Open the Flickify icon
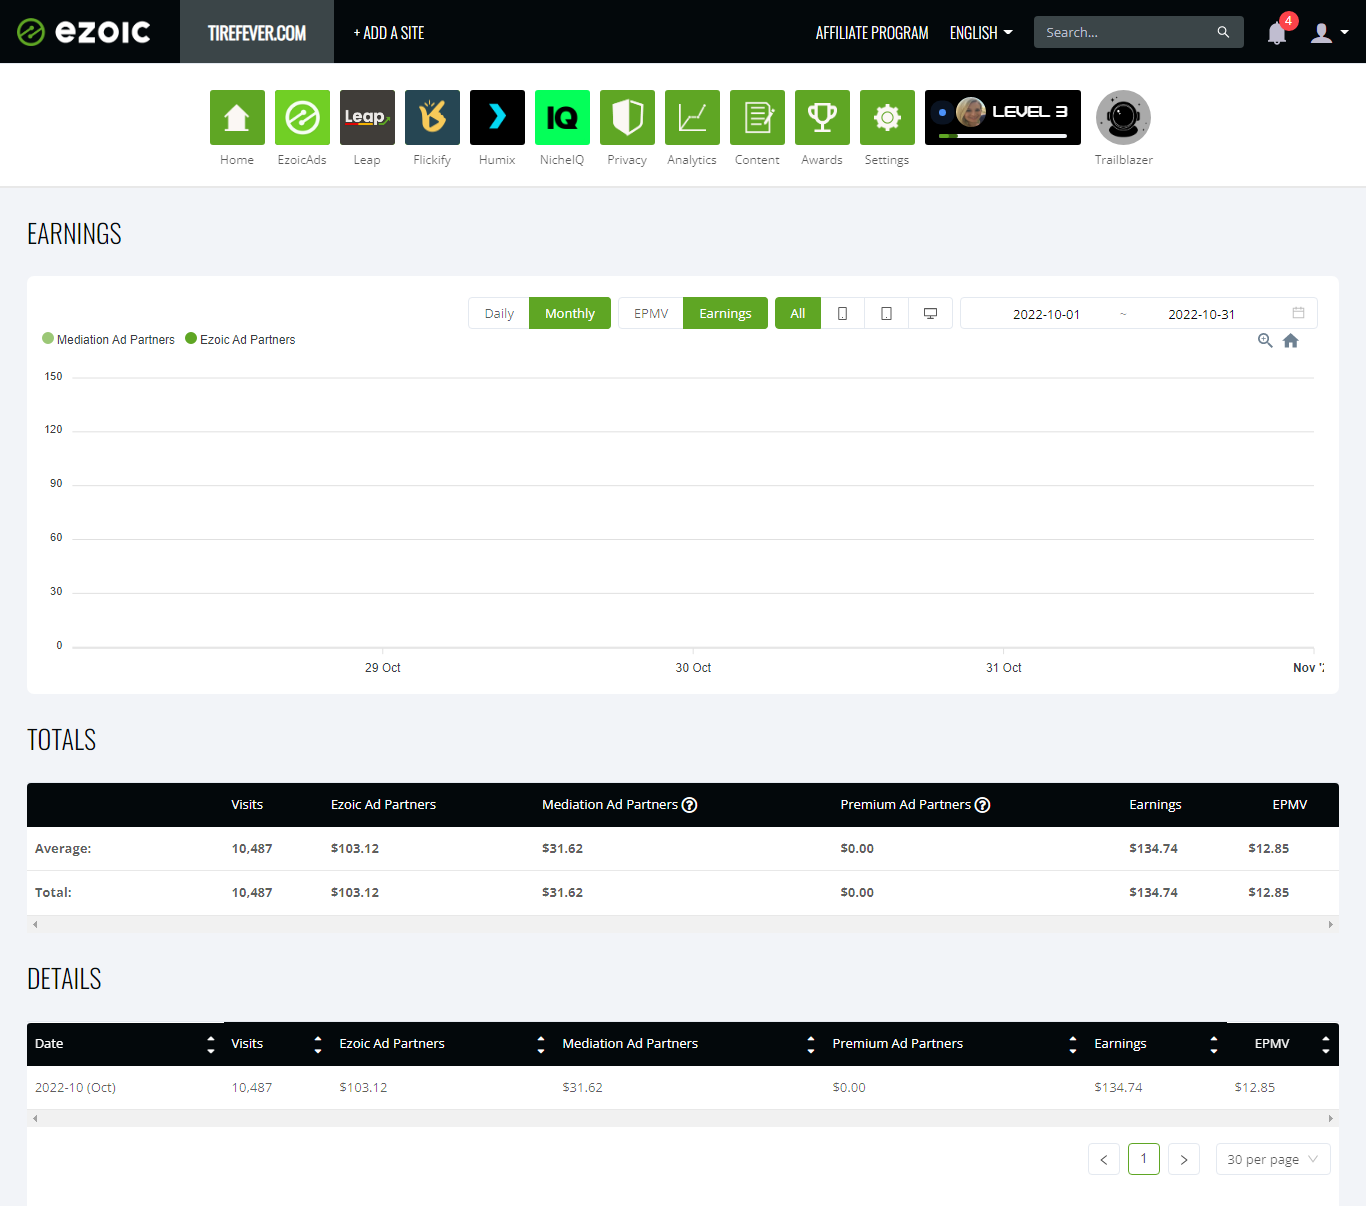The height and width of the screenshot is (1206, 1366). coord(432,117)
